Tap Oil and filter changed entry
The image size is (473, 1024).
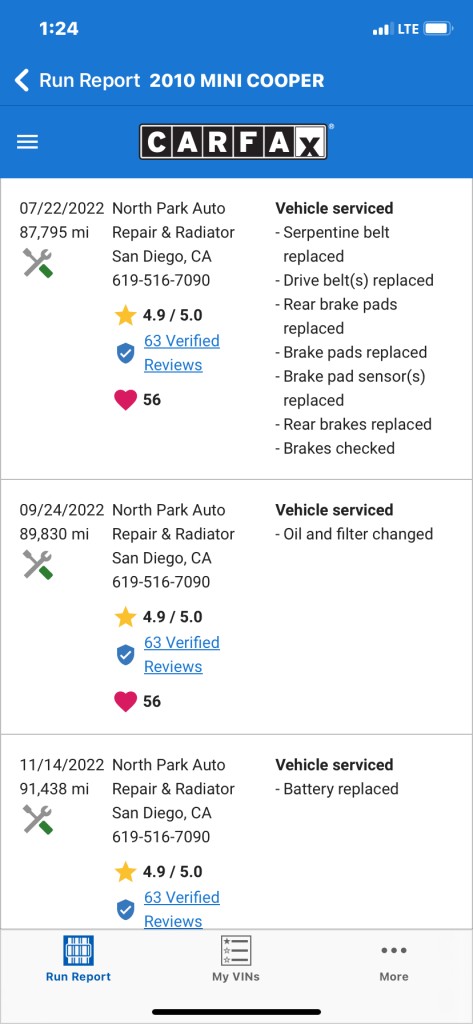pos(354,534)
